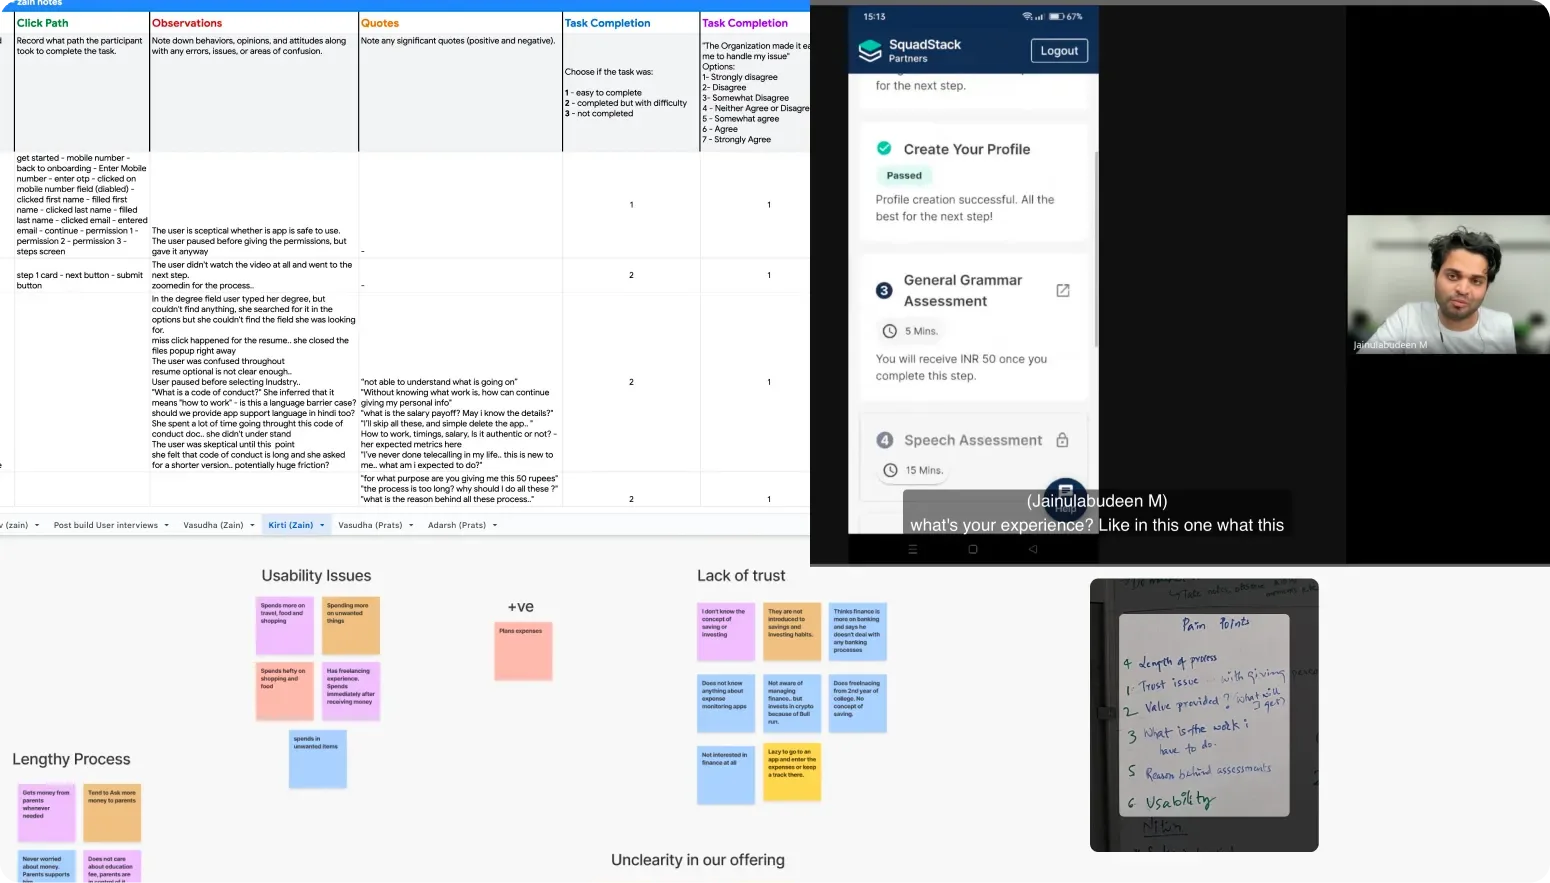The image size is (1550, 883).
Task: Tap the SquadStack Partners logo icon
Action: point(870,50)
